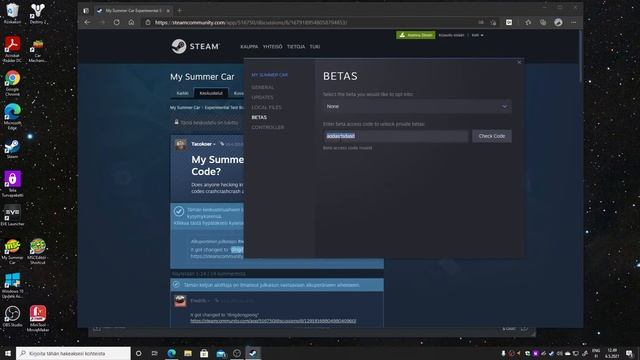Click the browser back arrow
640x360 pixels.
[x=87, y=22]
